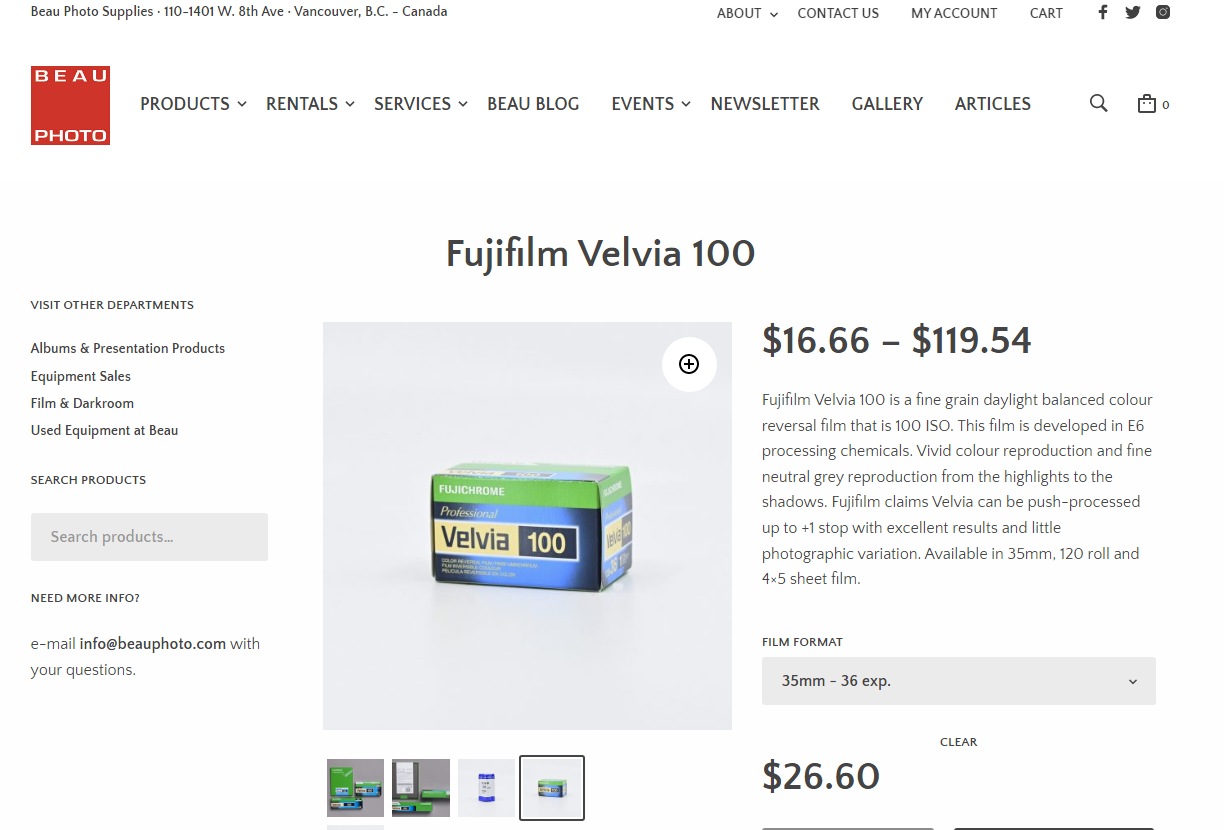Click the Beau Photo logo
The width and height of the screenshot is (1224, 830).
(70, 105)
